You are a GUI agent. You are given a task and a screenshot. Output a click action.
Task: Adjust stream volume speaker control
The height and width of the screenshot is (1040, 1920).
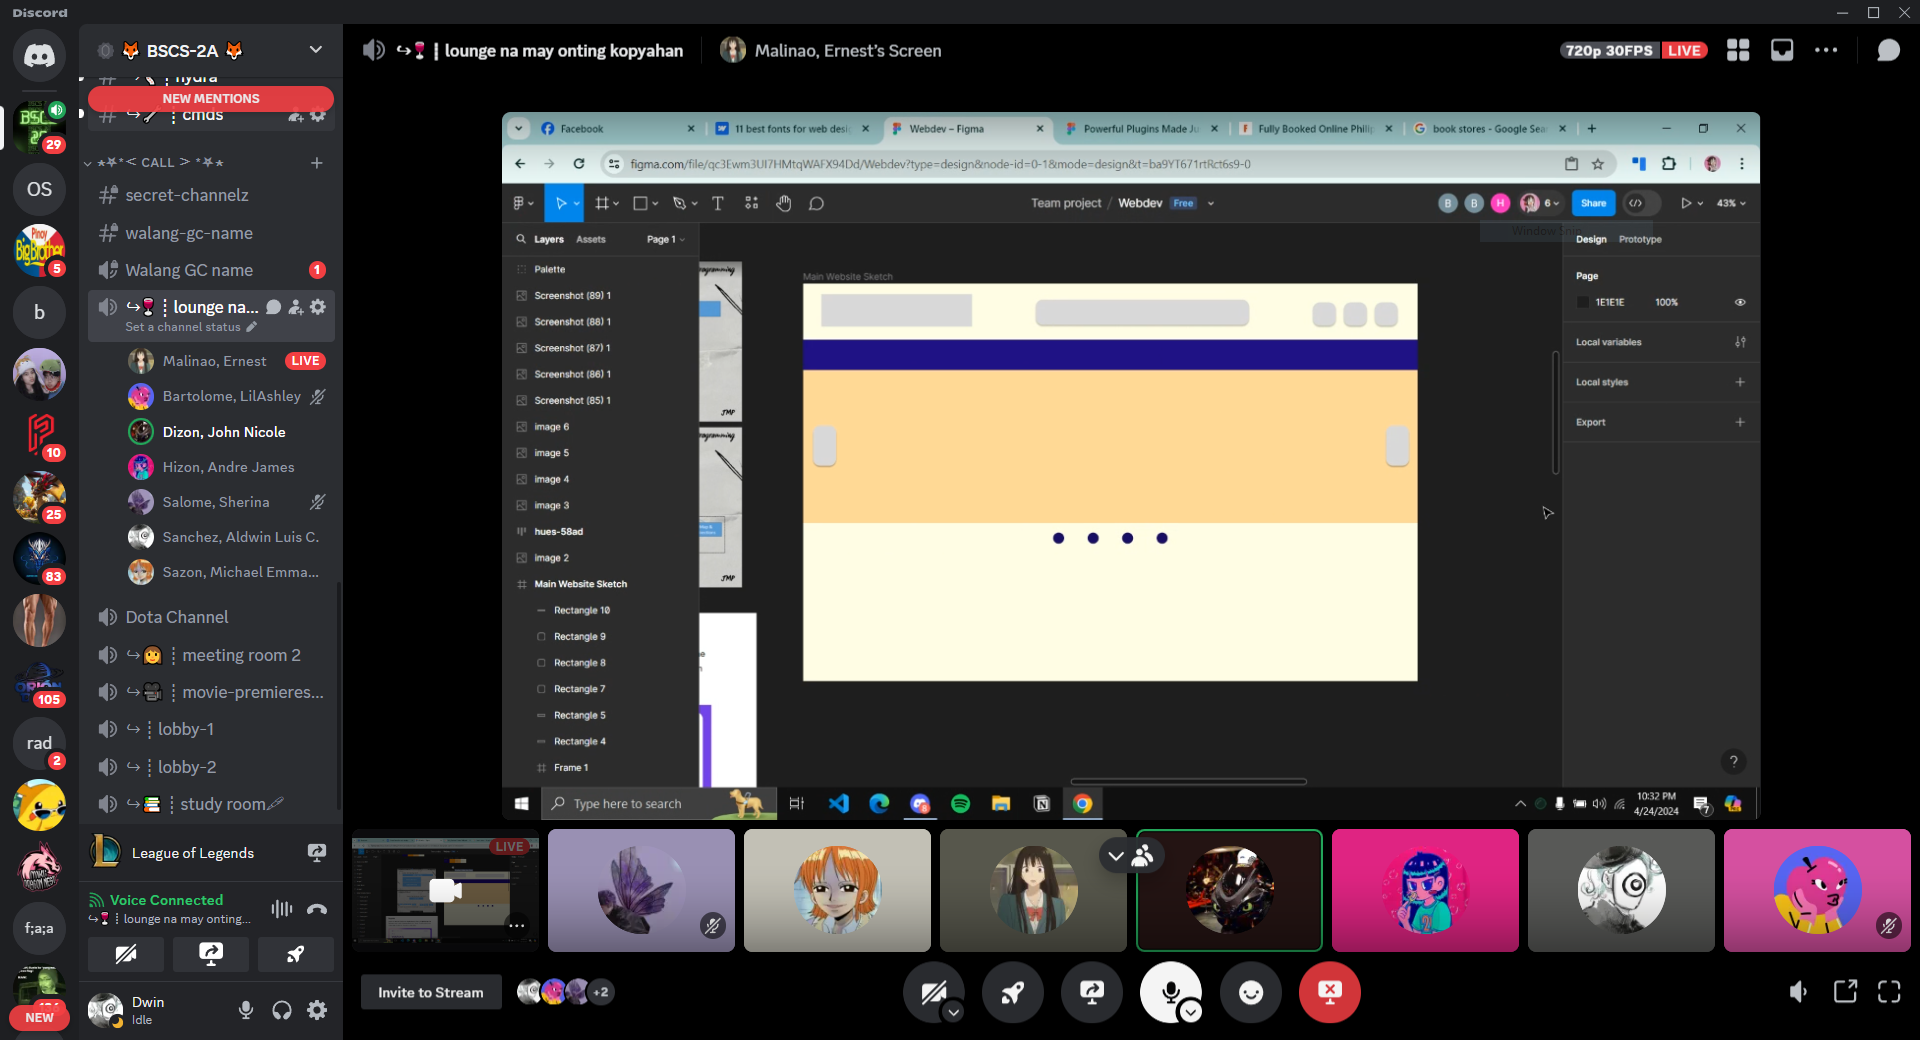tap(1797, 992)
